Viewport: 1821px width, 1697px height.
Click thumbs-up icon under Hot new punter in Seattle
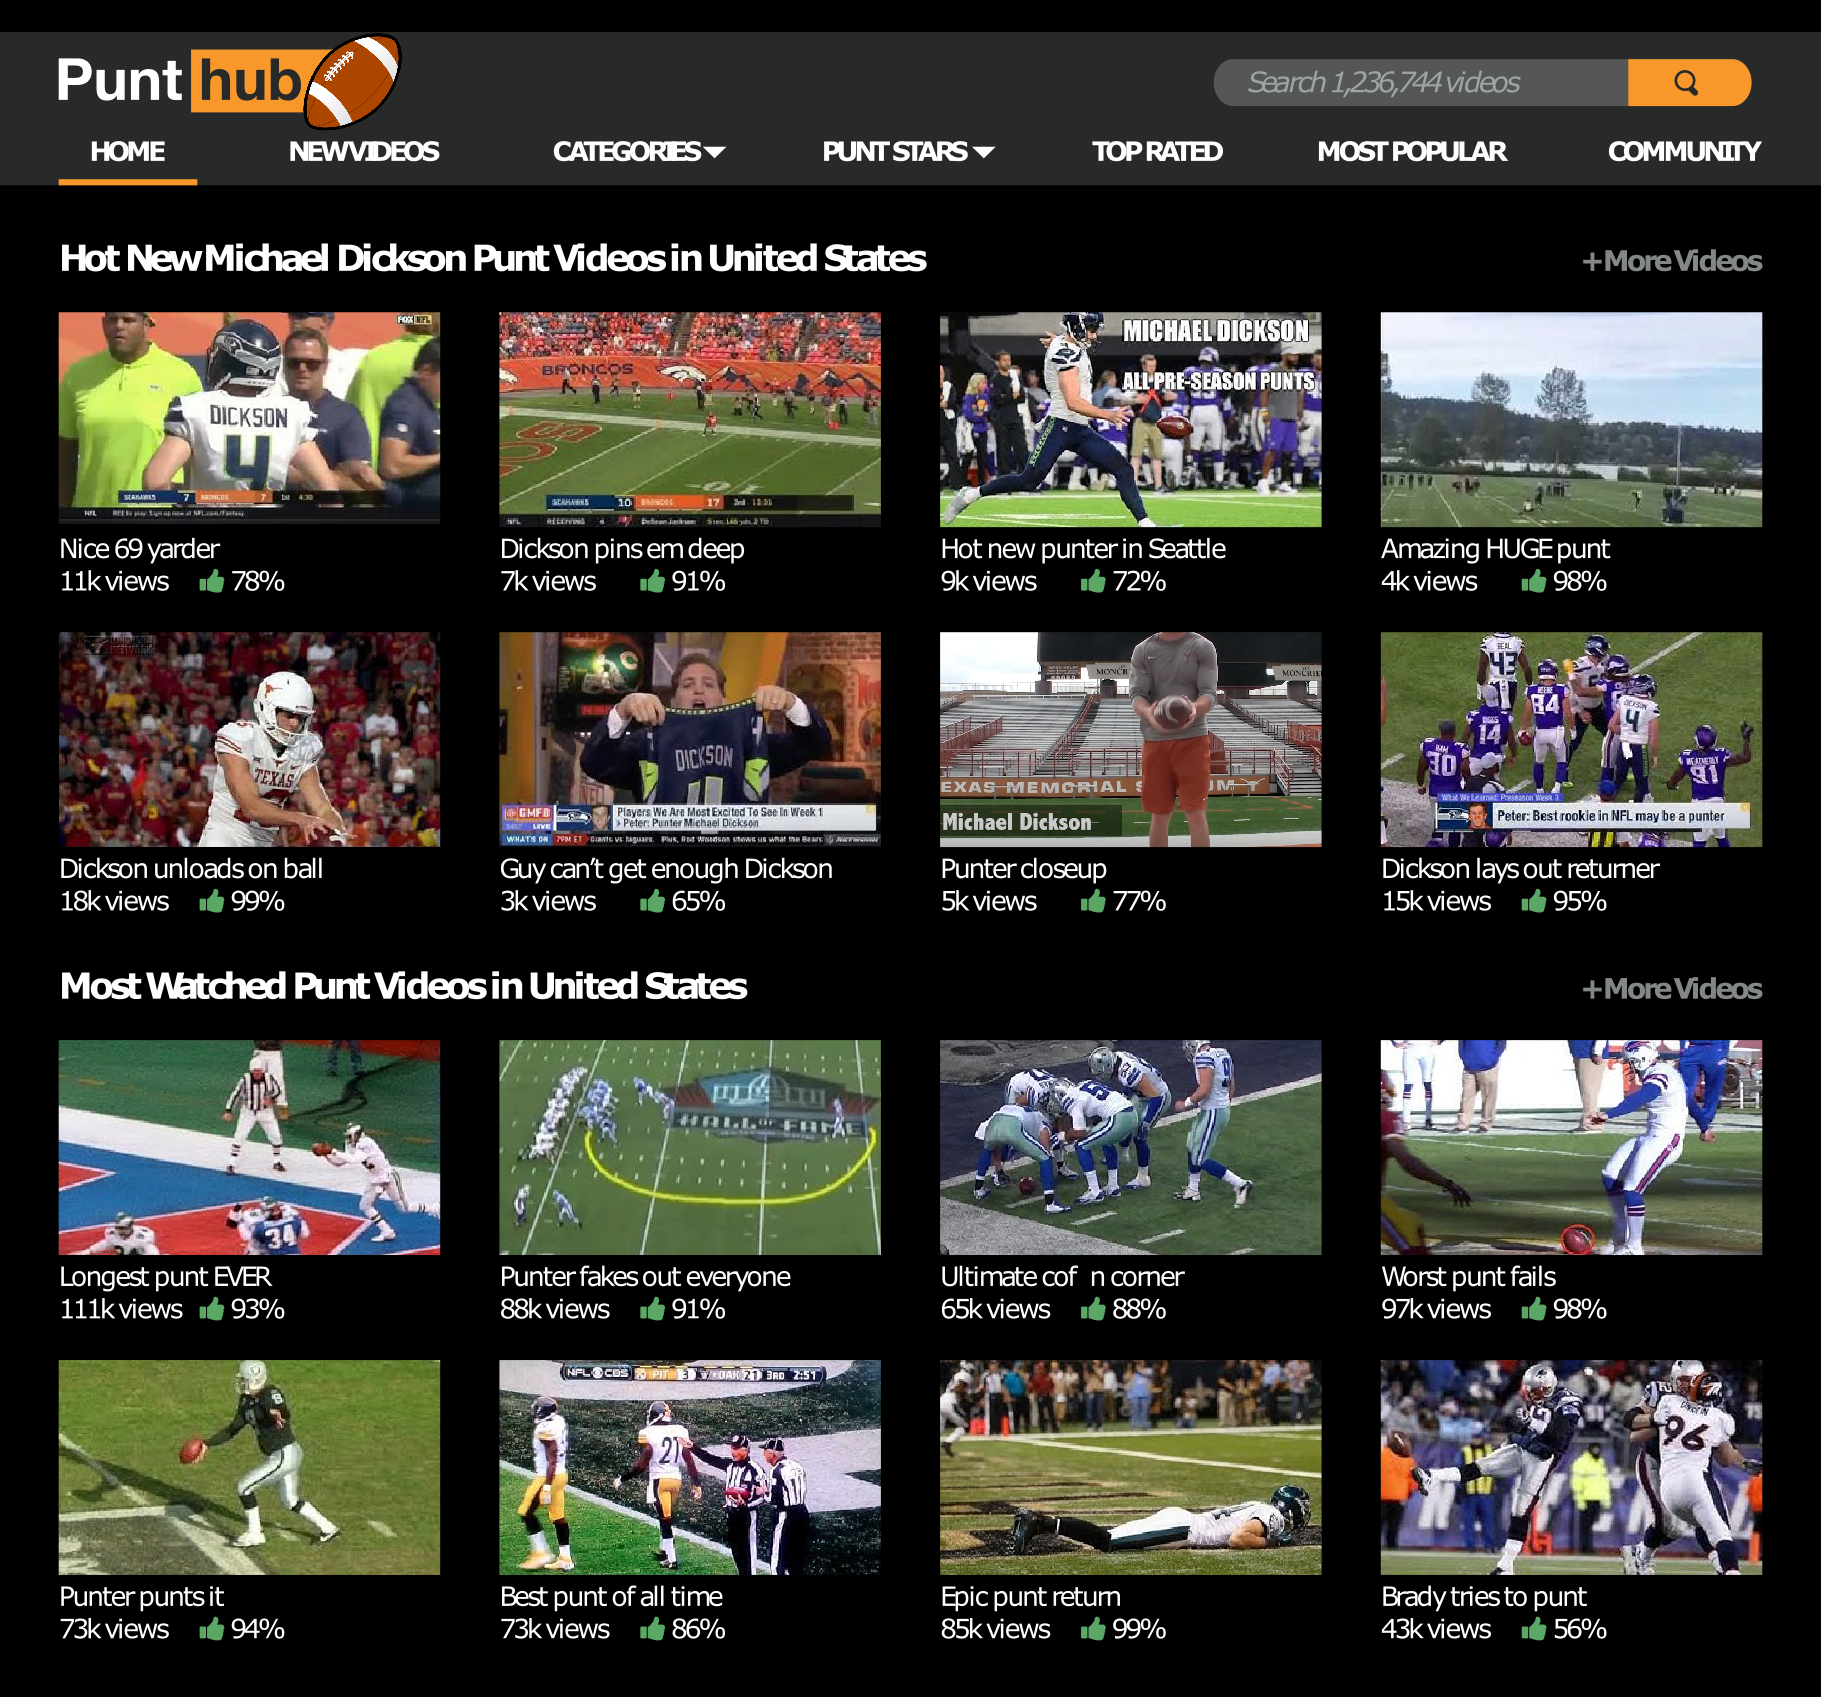1093,581
